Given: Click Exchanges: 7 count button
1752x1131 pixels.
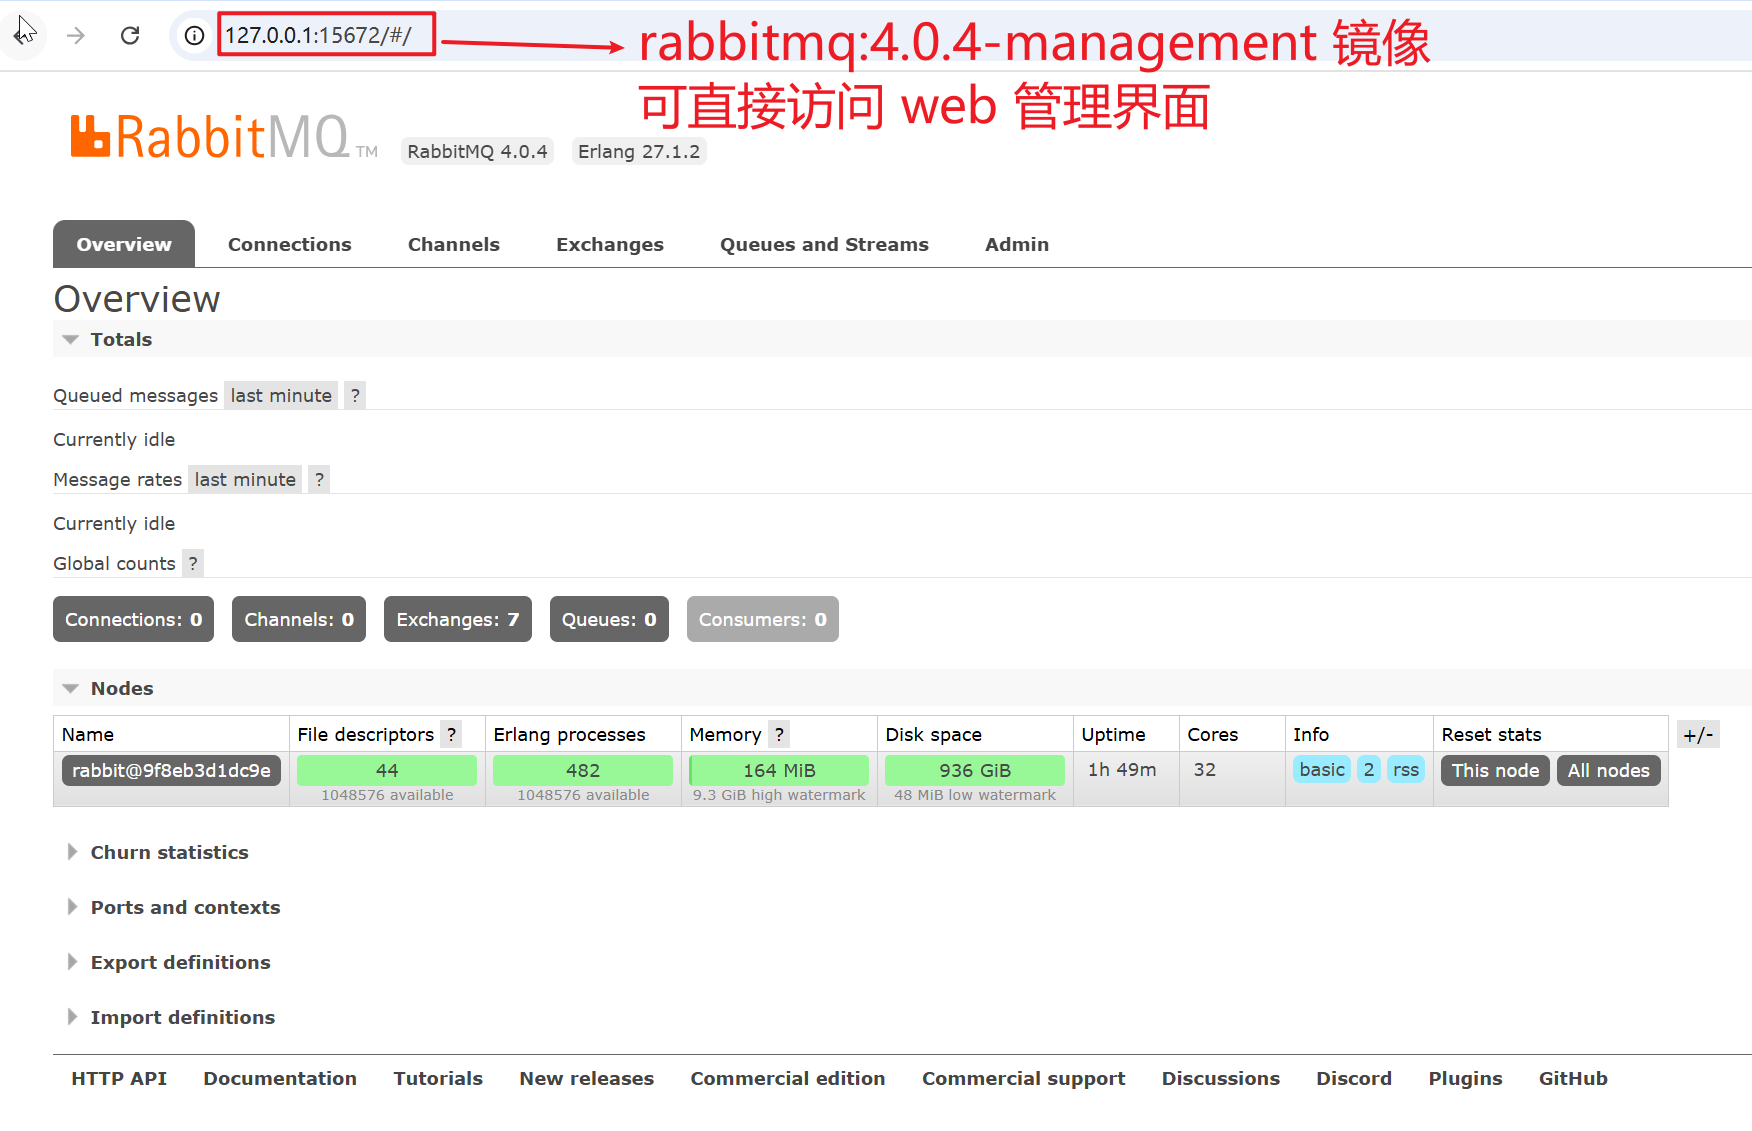Looking at the screenshot, I should tap(458, 619).
